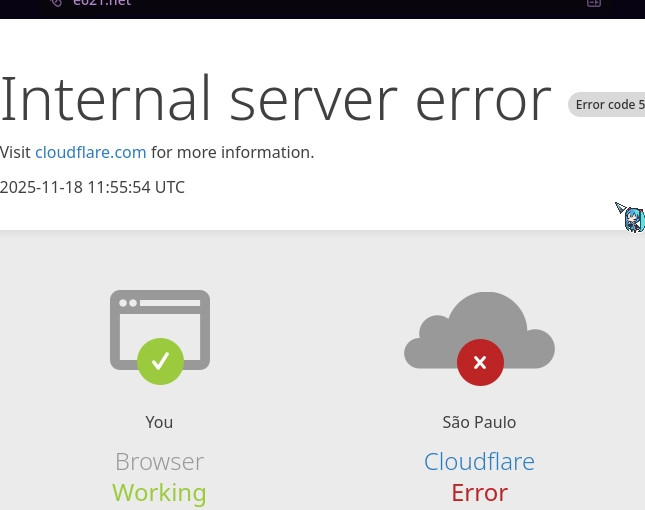Open the blue Cloudflare link under São Paulo
Image resolution: width=645 pixels, height=510 pixels.
479,461
